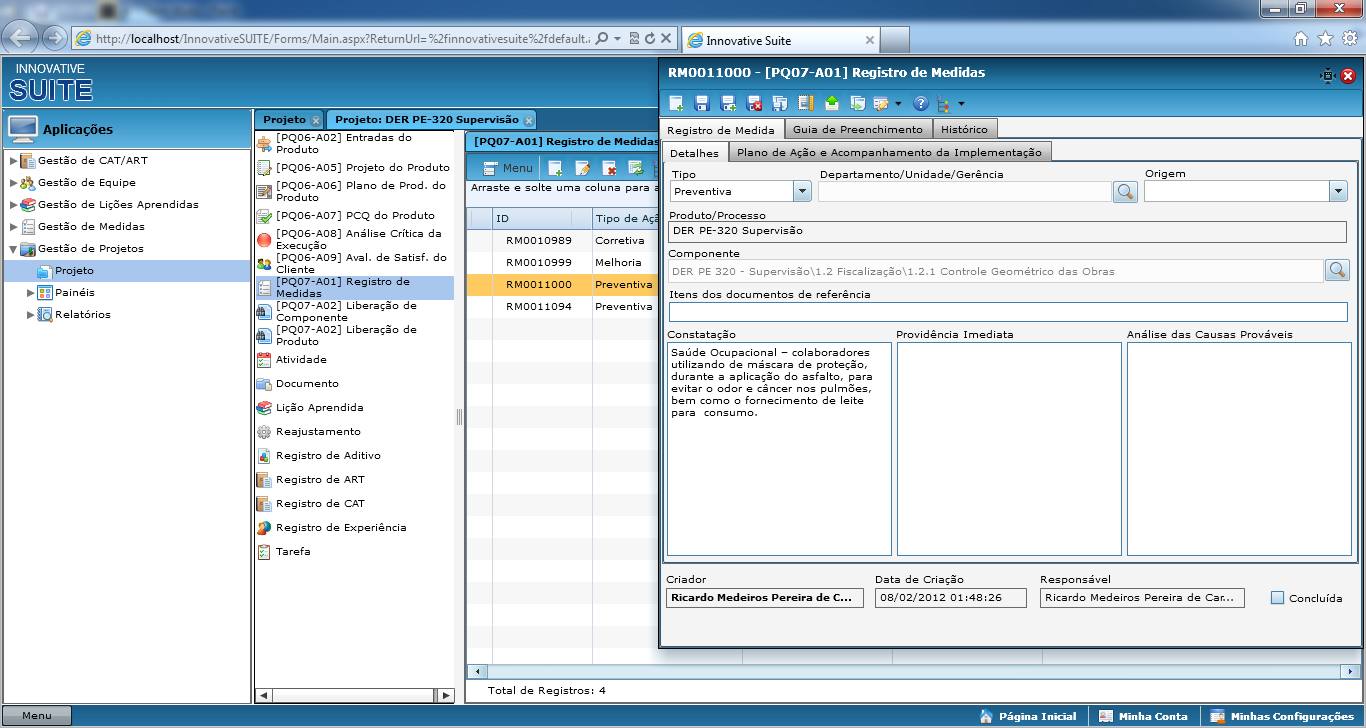Click the Menu button at bottom-left
Image resolution: width=1366 pixels, height=728 pixels.
point(37,716)
